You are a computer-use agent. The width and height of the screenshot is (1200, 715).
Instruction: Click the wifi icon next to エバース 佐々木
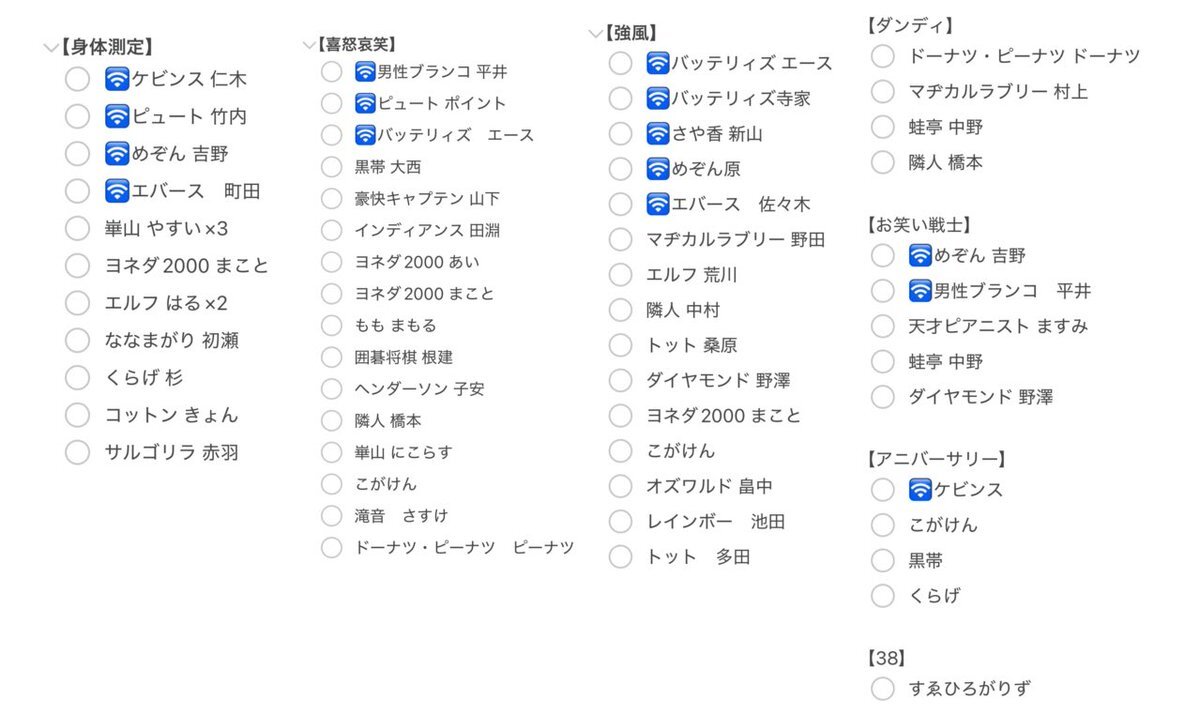pyautogui.click(x=658, y=204)
